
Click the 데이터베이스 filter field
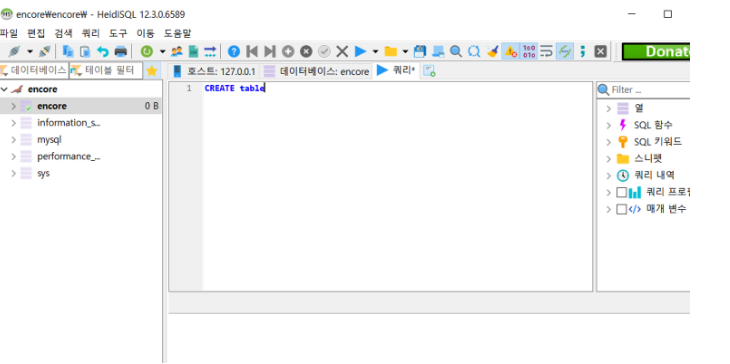click(34, 71)
